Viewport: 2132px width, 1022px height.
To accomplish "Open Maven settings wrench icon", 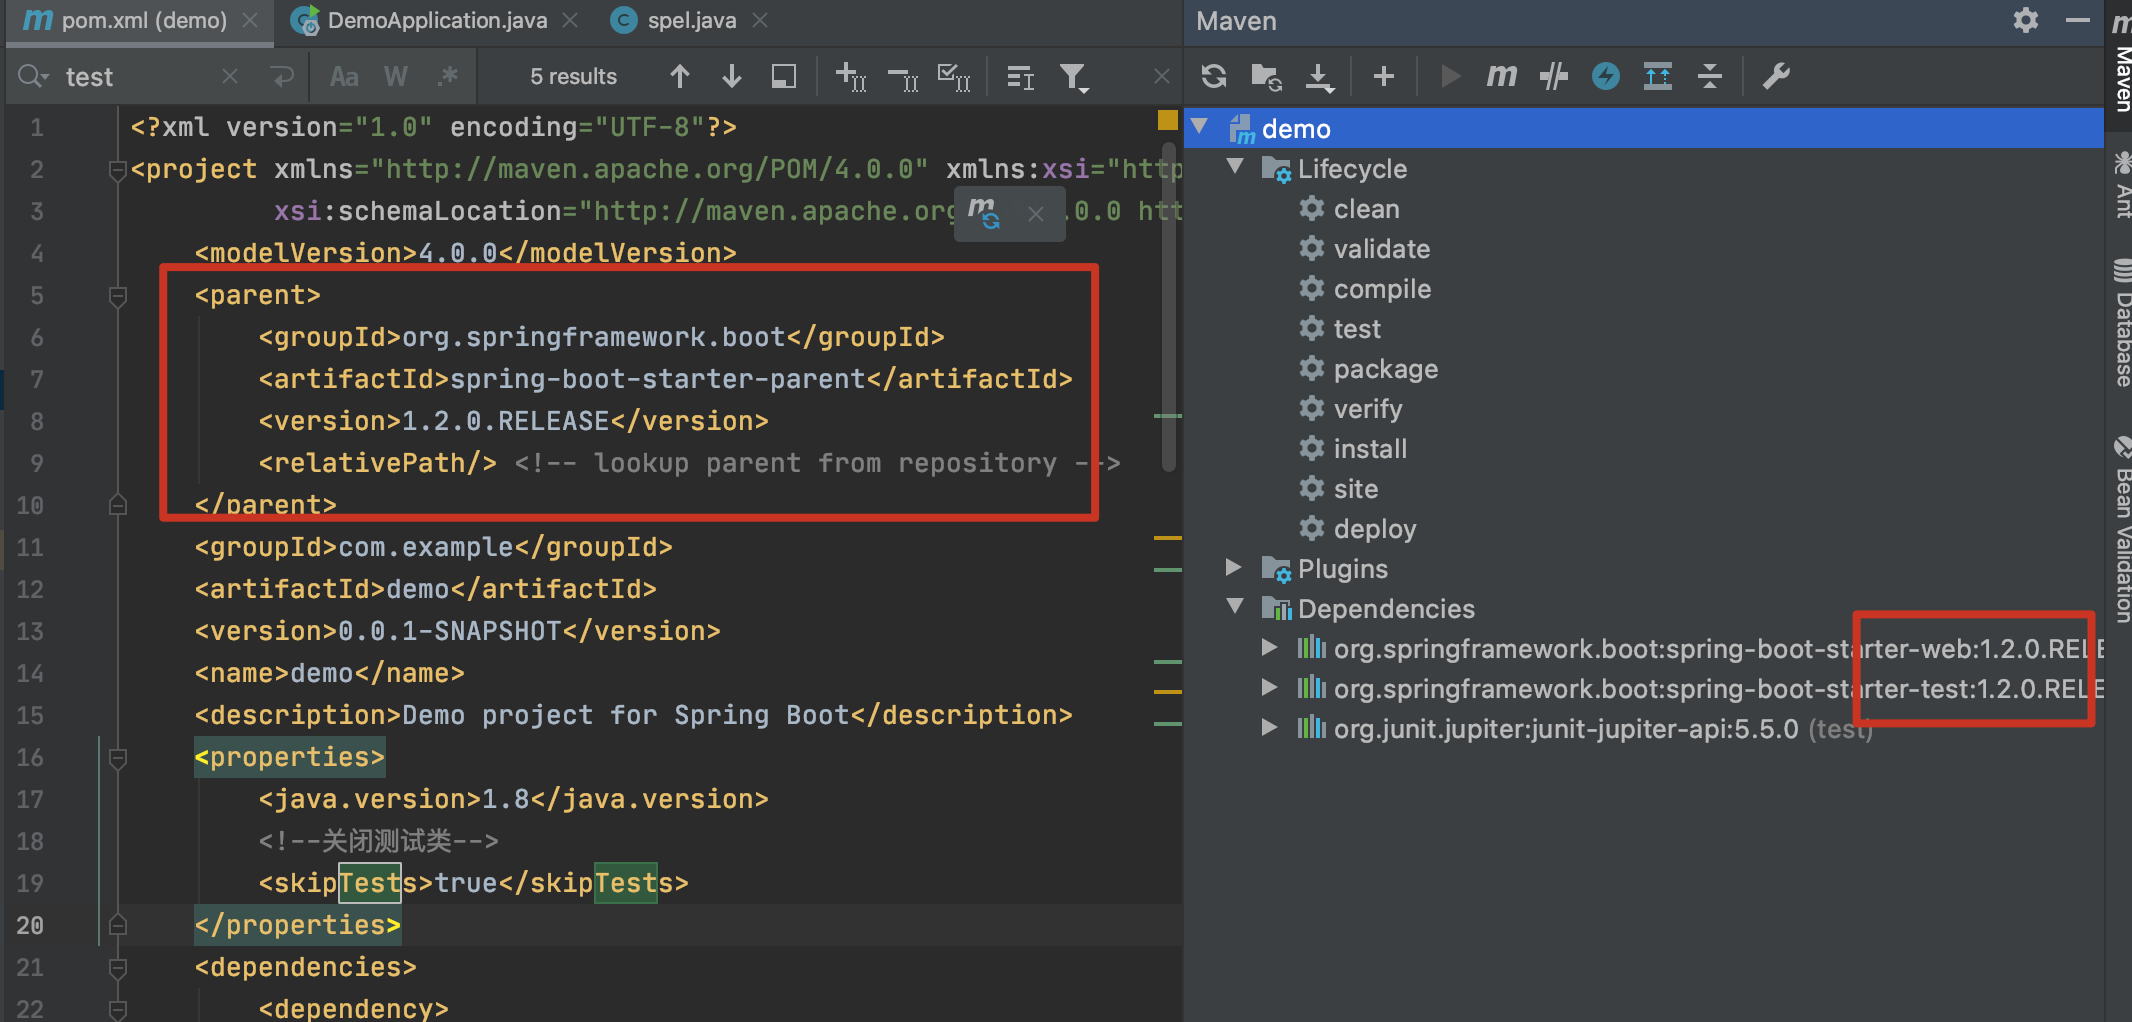I will click(x=1776, y=76).
